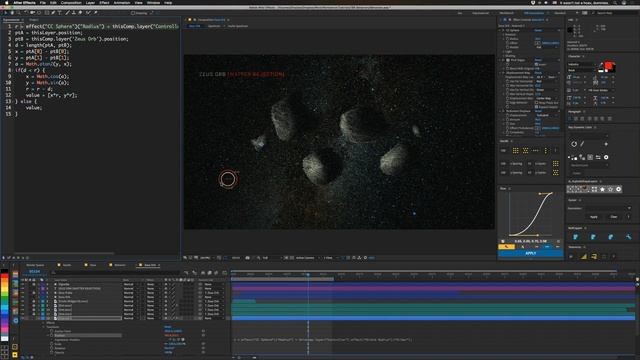Select the Rectangle shape tool
The height and width of the screenshot is (360, 640).
[47, 13]
